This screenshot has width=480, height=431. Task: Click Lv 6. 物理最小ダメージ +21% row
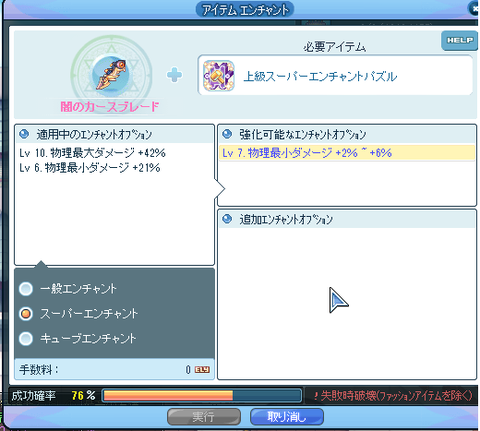point(90,168)
